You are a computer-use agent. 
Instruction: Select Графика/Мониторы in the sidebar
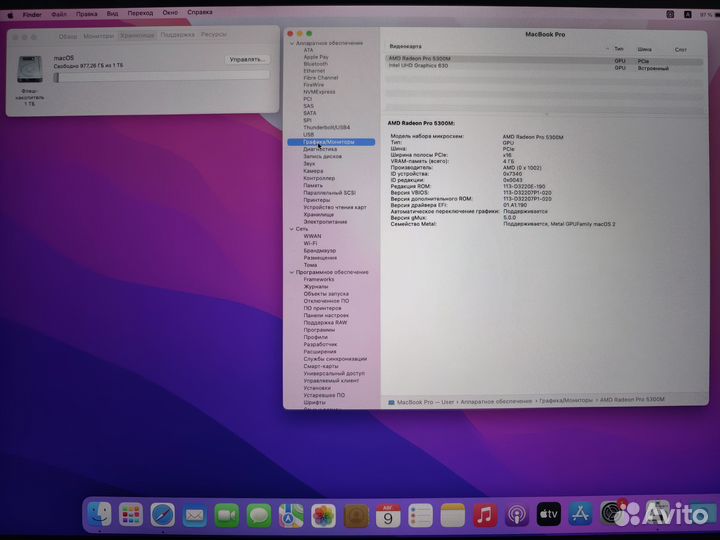point(331,142)
